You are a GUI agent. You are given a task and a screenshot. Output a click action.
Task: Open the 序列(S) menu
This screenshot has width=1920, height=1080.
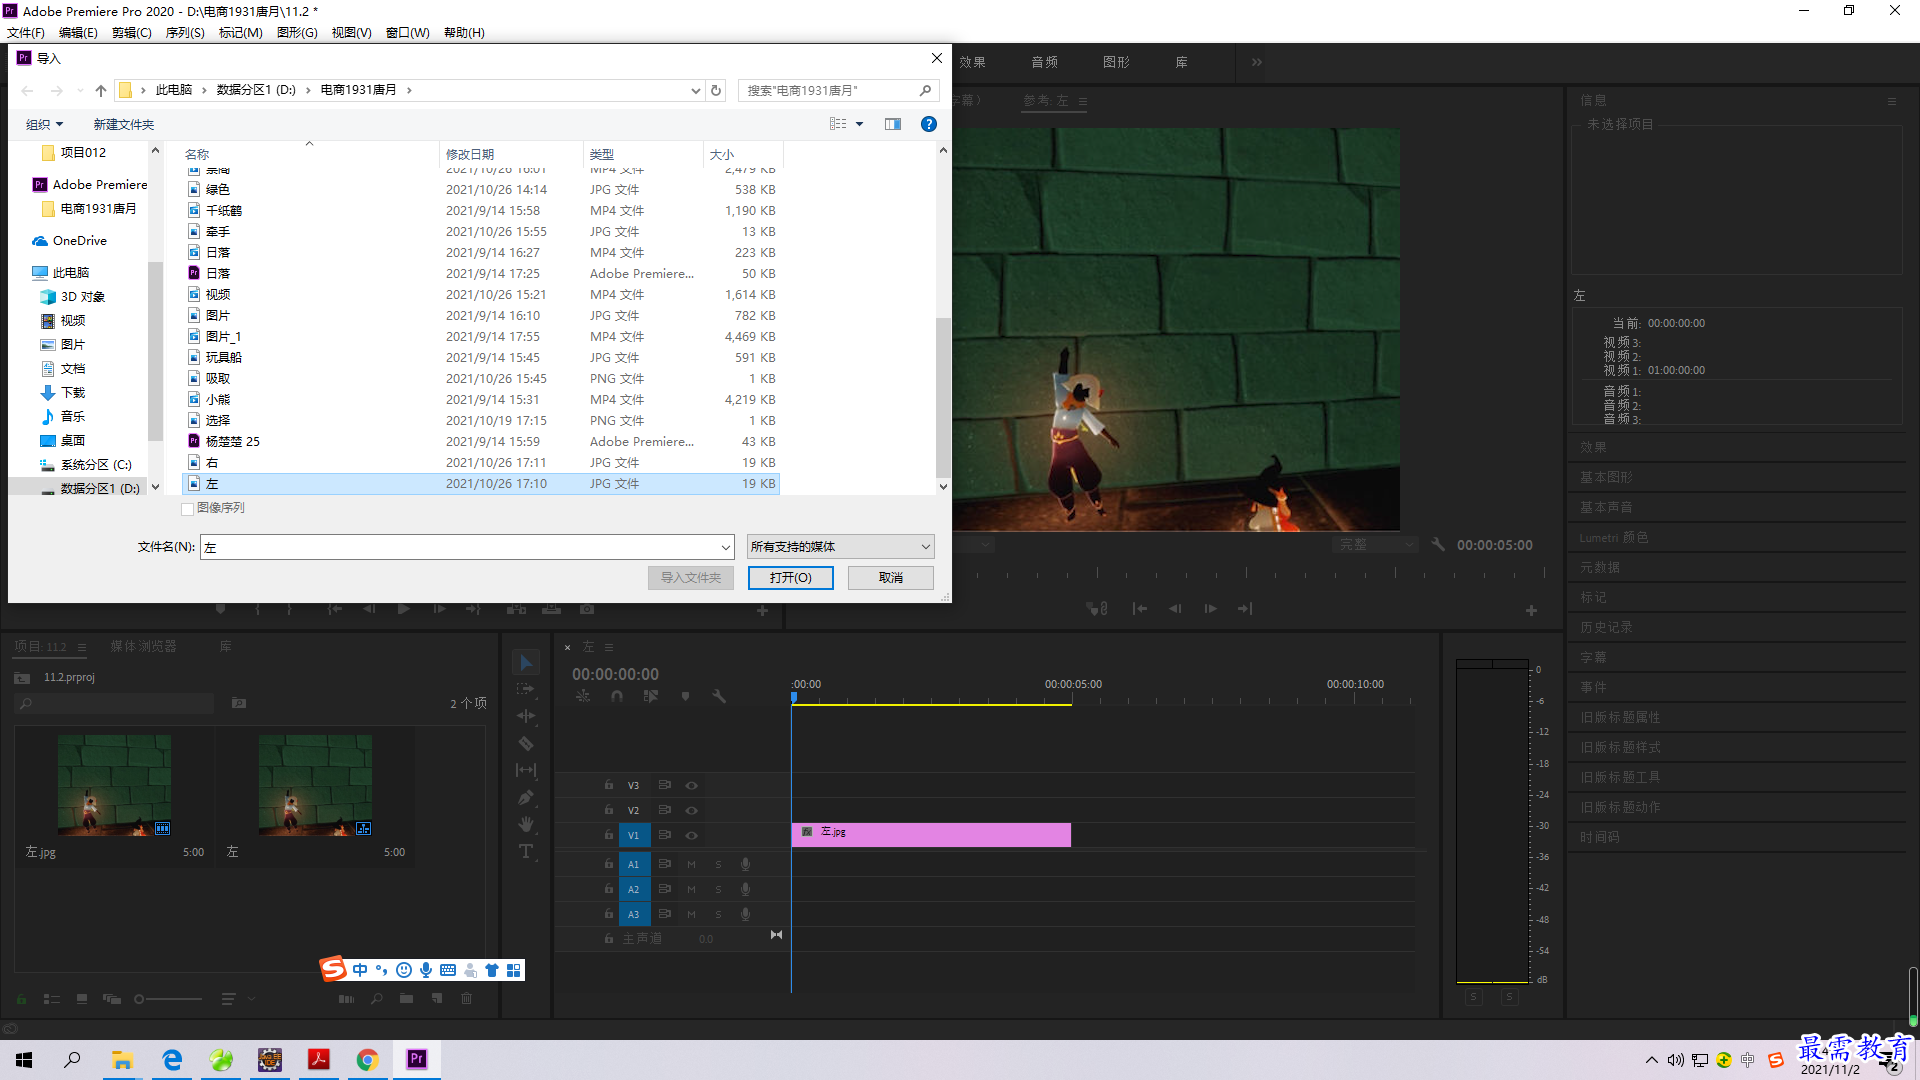(185, 33)
